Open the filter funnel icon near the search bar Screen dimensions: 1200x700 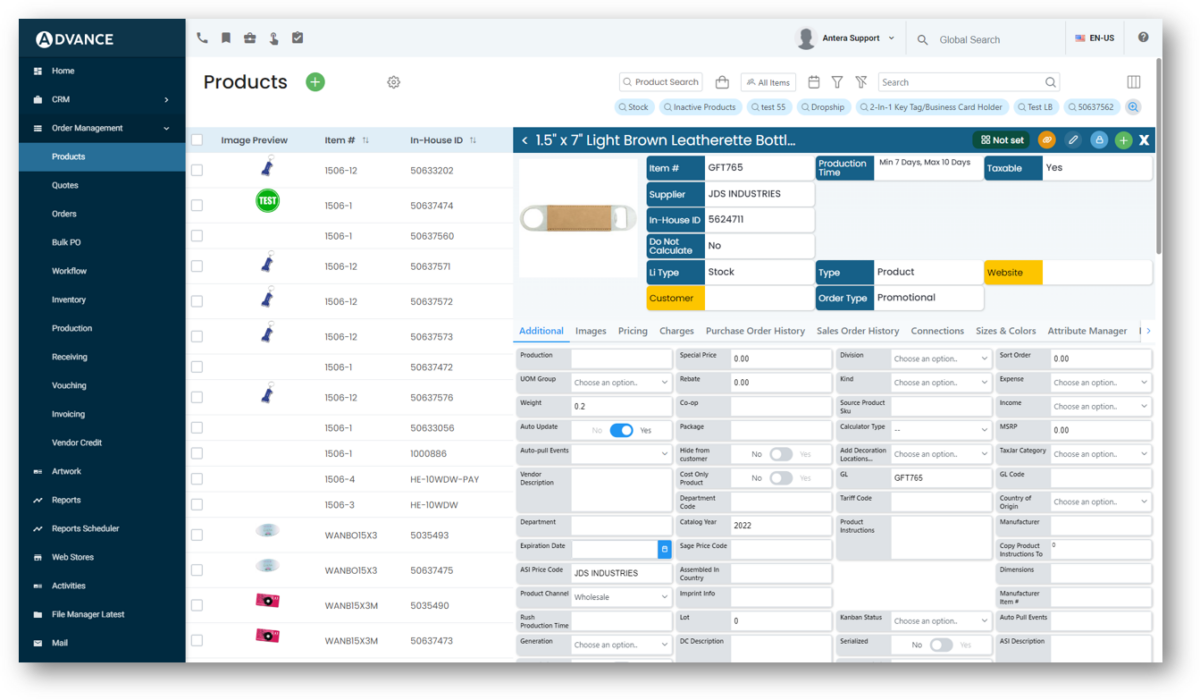tap(837, 82)
